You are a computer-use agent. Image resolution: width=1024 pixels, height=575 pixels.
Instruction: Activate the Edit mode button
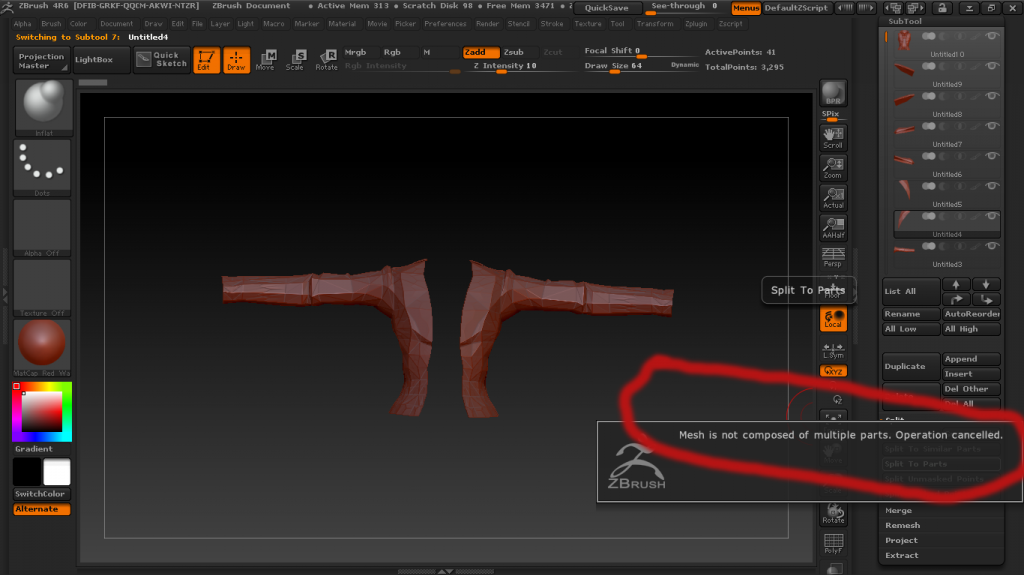[x=206, y=59]
